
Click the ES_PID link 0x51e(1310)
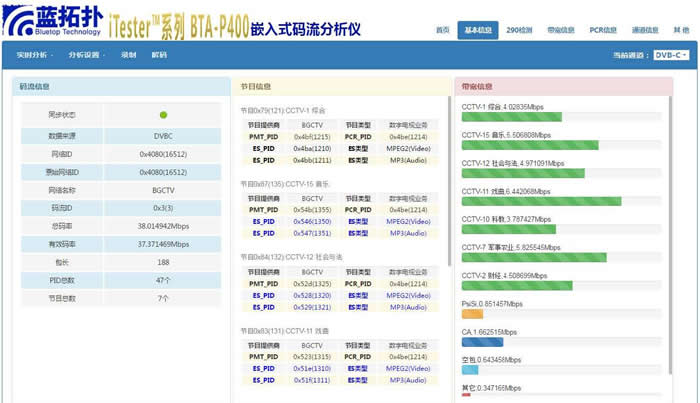click(312, 369)
